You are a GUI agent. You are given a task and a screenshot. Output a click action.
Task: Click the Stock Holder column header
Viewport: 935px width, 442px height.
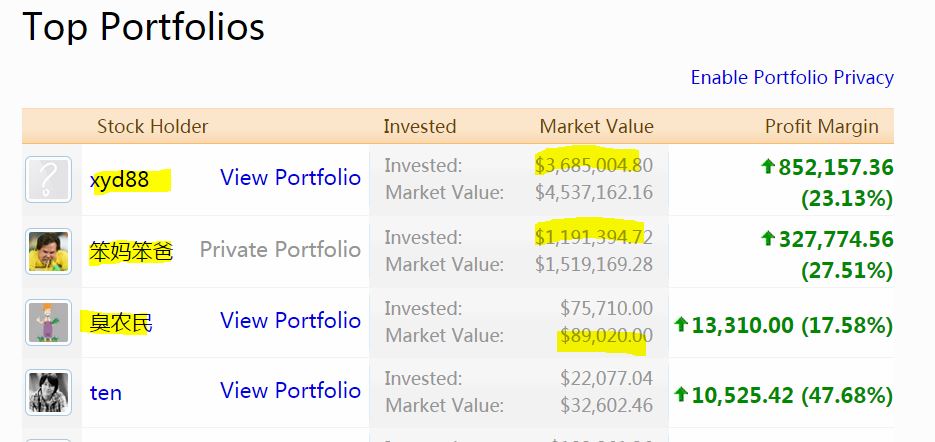pyautogui.click(x=152, y=126)
